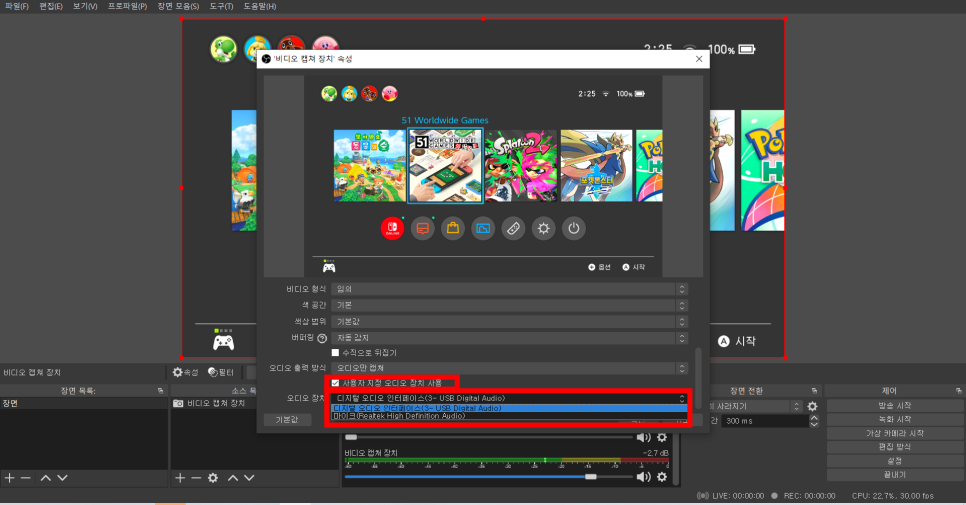Click 끝내기 to exit OBS
966x505 pixels.
pyautogui.click(x=895, y=475)
